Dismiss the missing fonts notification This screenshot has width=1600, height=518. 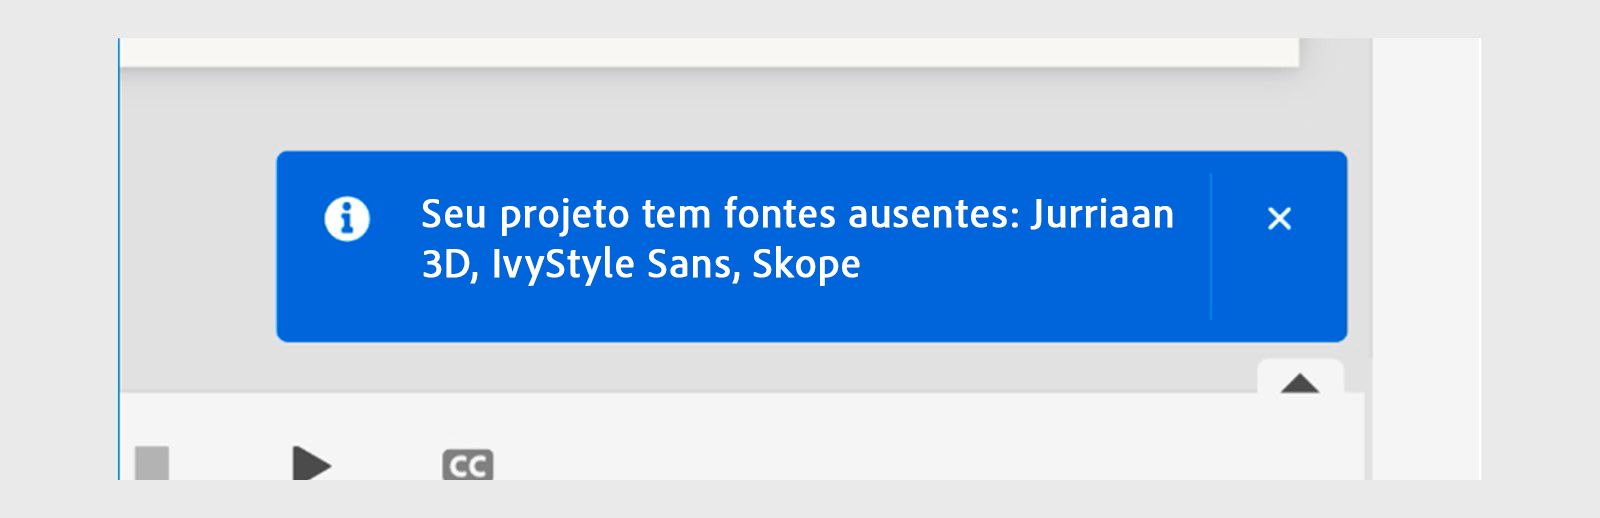coord(1279,218)
